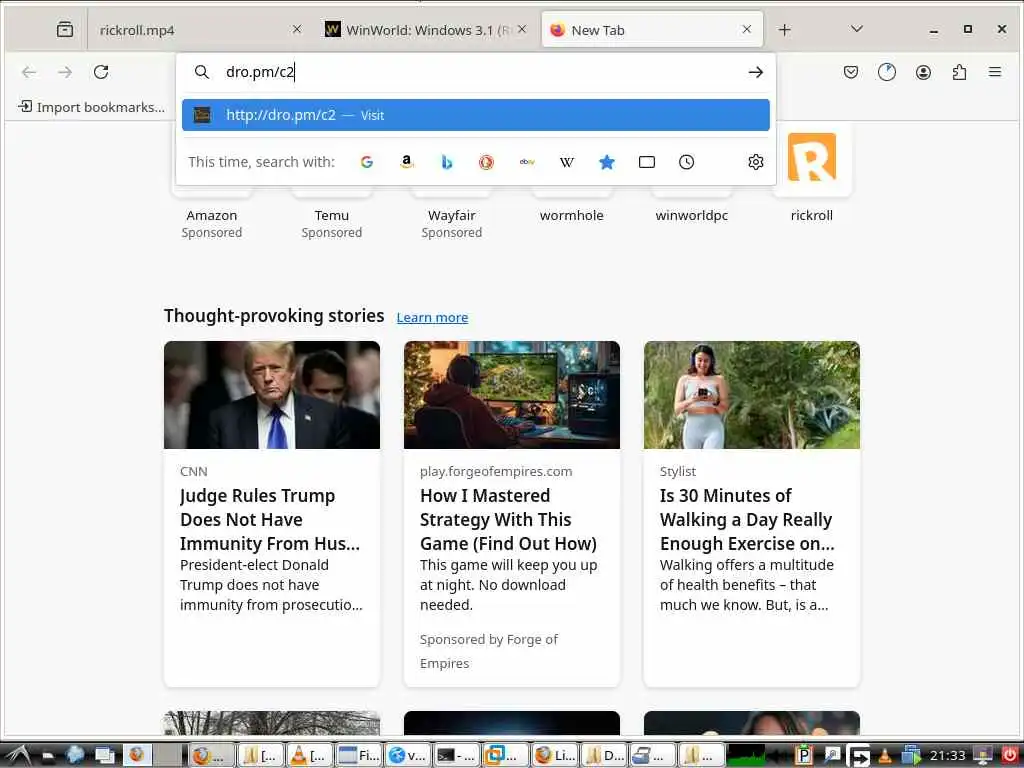Open How I Mastered Strategy headline
This screenshot has width=1024, height=768.
click(508, 520)
